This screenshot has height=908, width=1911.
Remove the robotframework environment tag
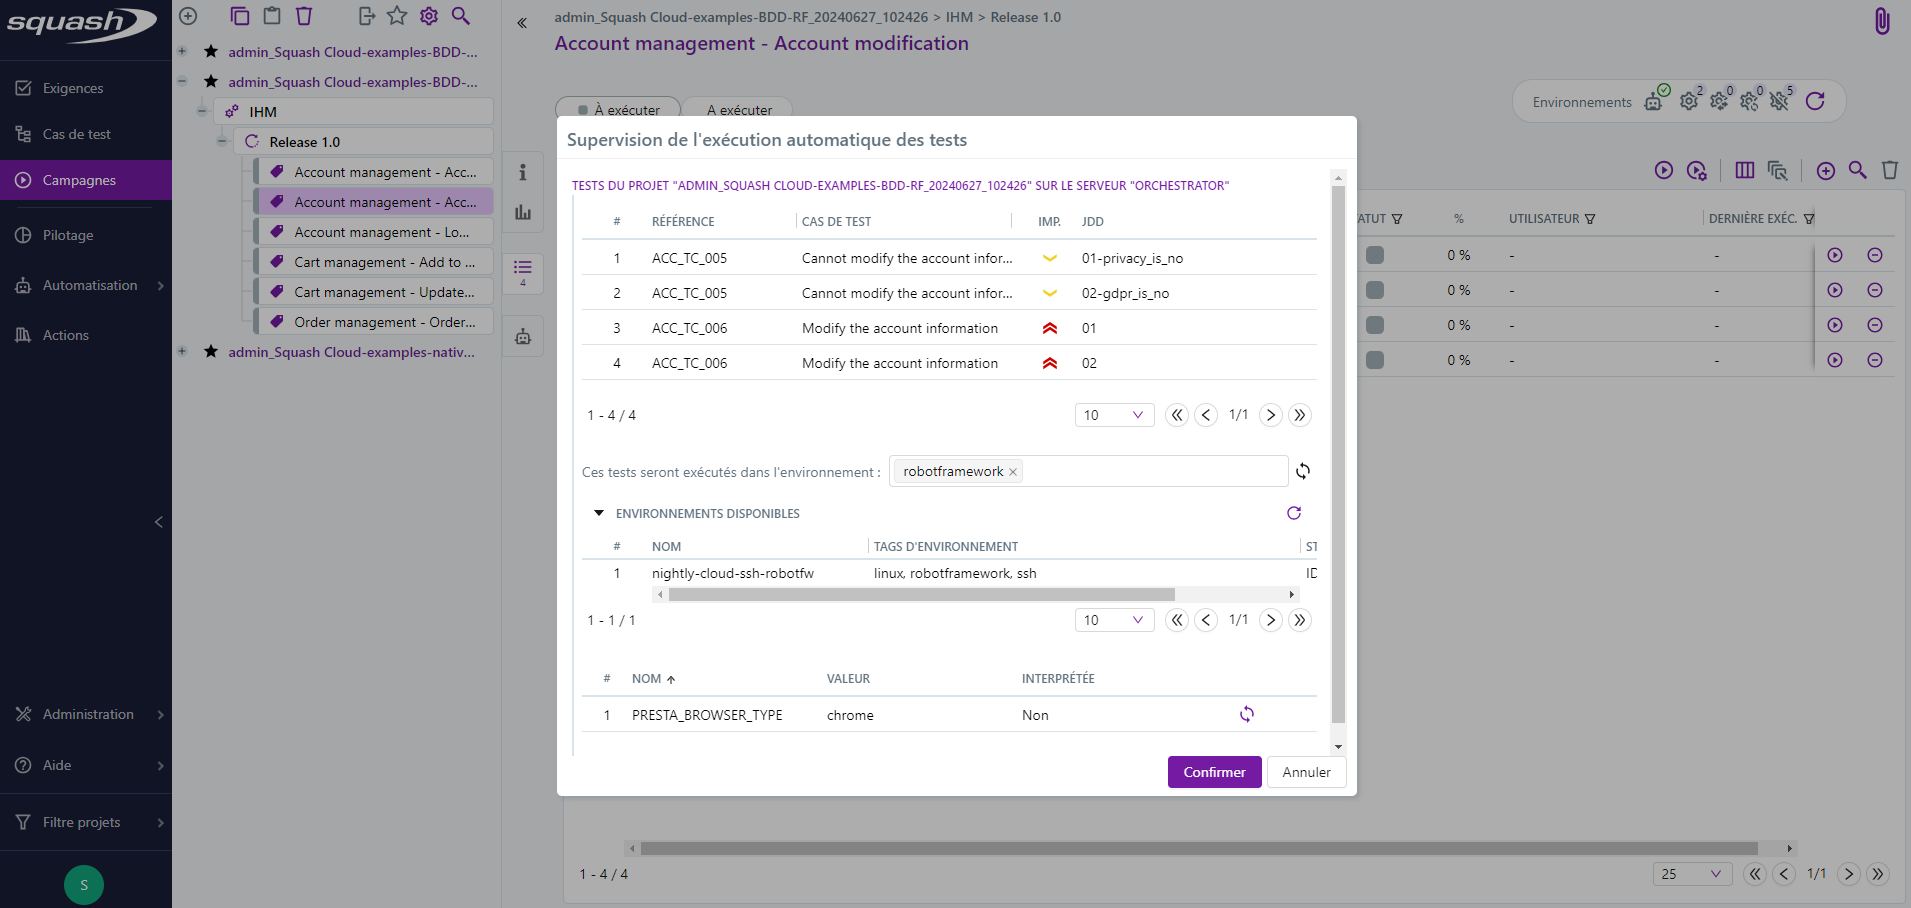tap(1012, 471)
